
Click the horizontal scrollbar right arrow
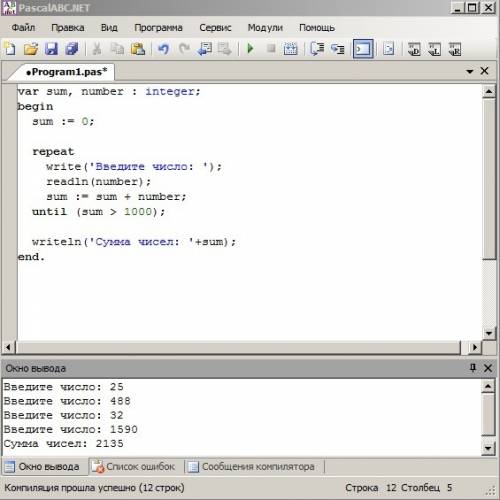[475, 347]
